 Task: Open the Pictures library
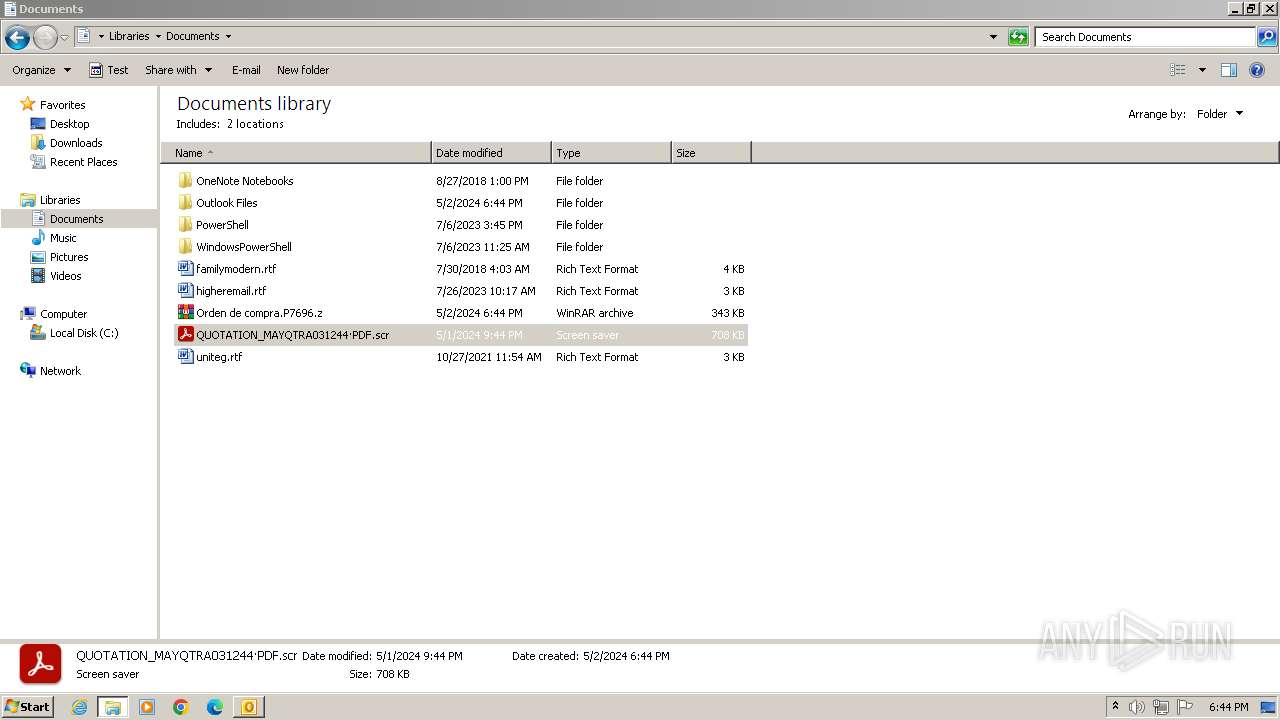69,257
